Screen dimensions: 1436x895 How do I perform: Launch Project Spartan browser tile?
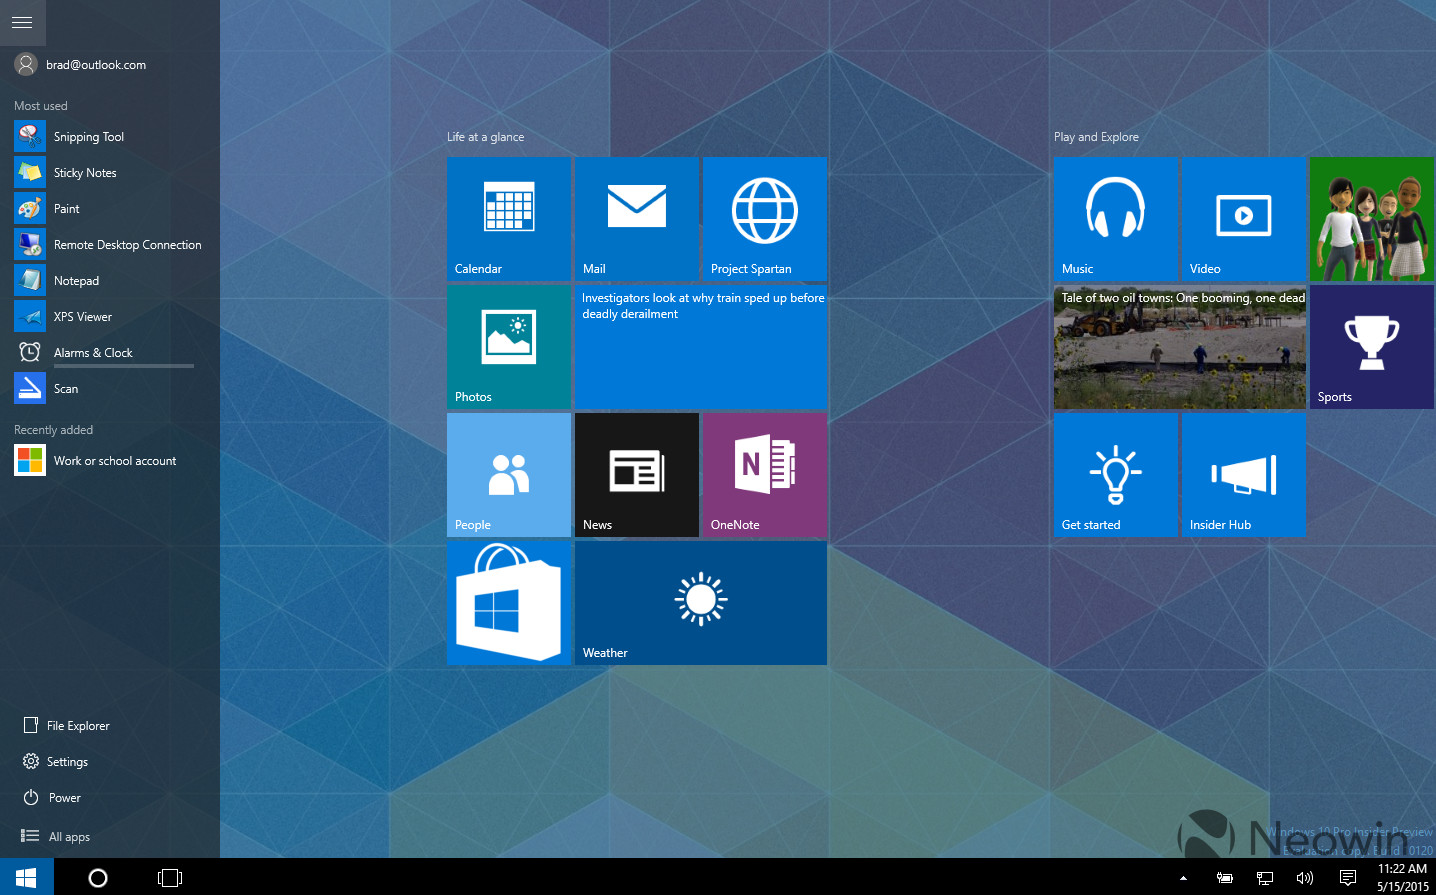click(x=765, y=219)
